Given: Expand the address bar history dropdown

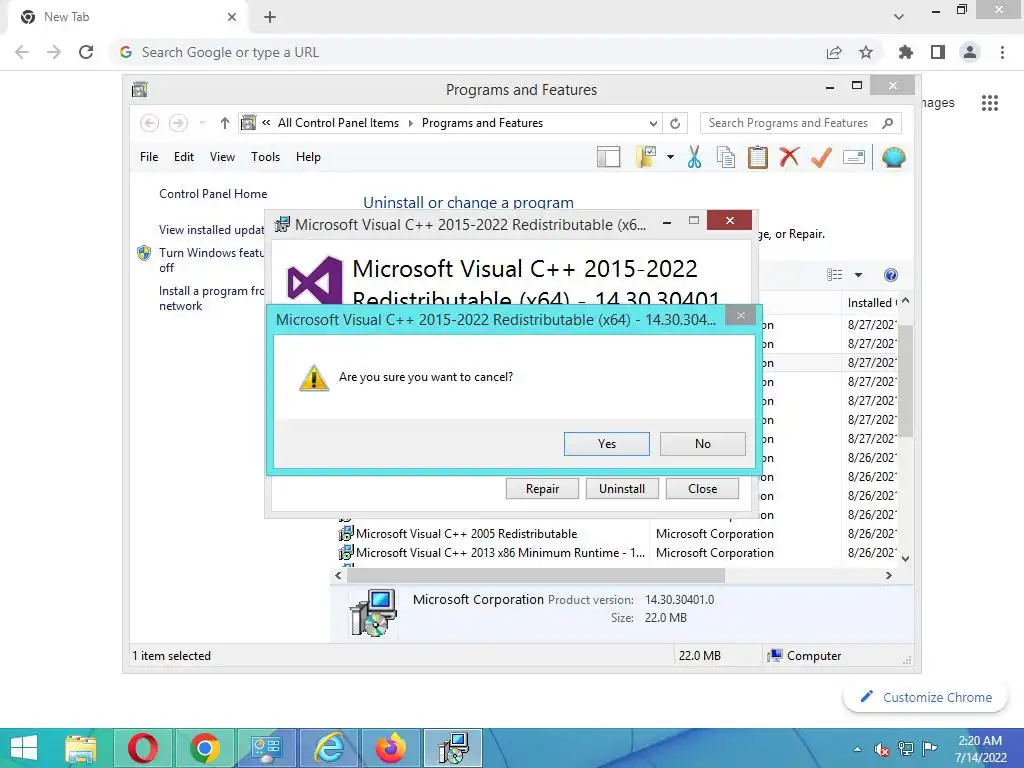Looking at the screenshot, I should [x=653, y=123].
